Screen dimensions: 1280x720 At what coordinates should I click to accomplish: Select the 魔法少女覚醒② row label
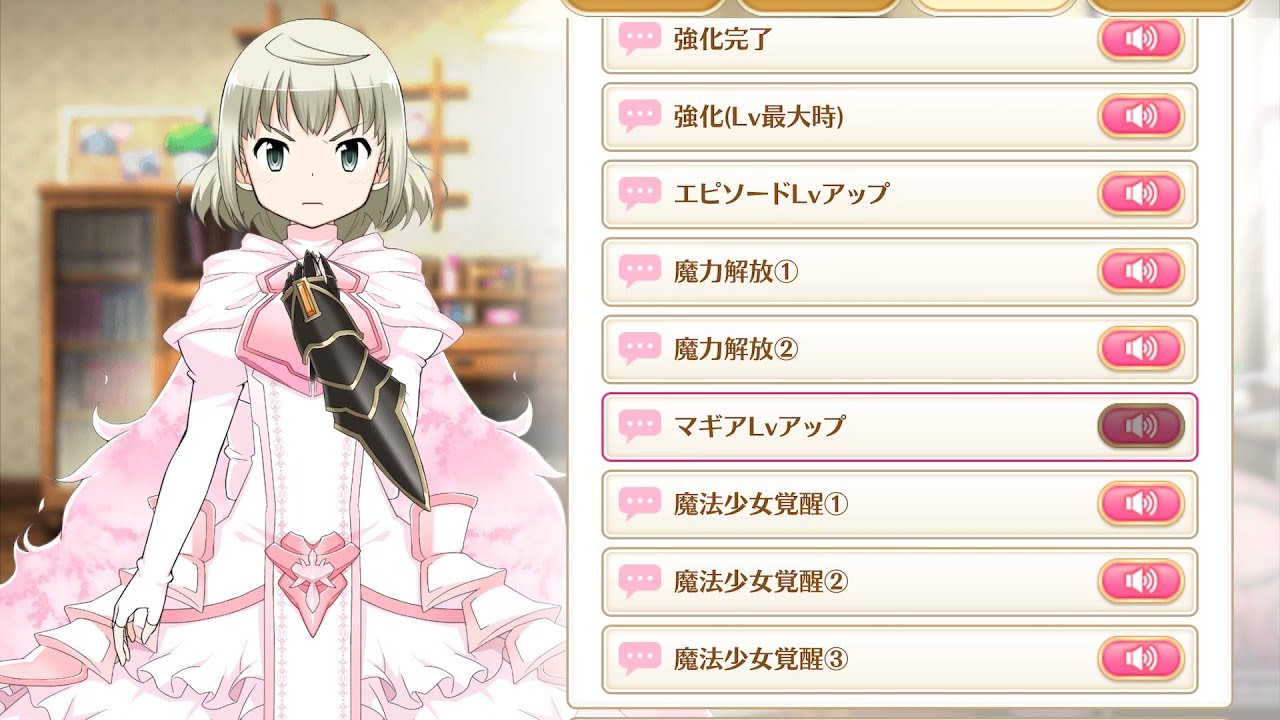(x=761, y=581)
